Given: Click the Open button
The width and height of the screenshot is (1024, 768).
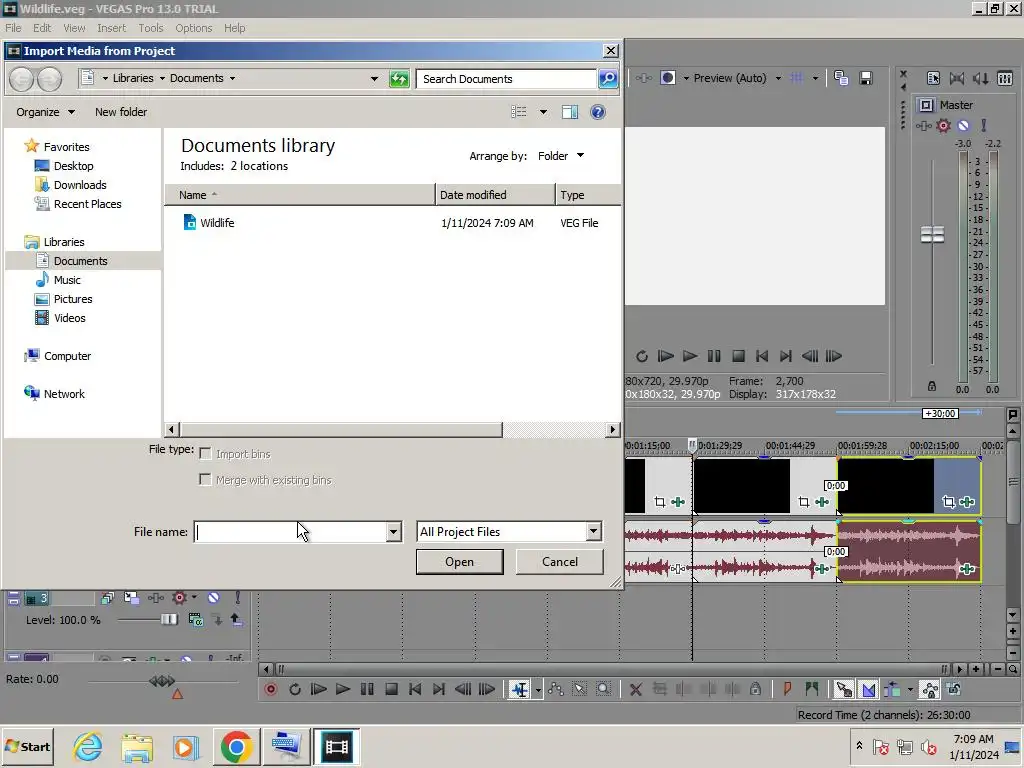Looking at the screenshot, I should [460, 562].
